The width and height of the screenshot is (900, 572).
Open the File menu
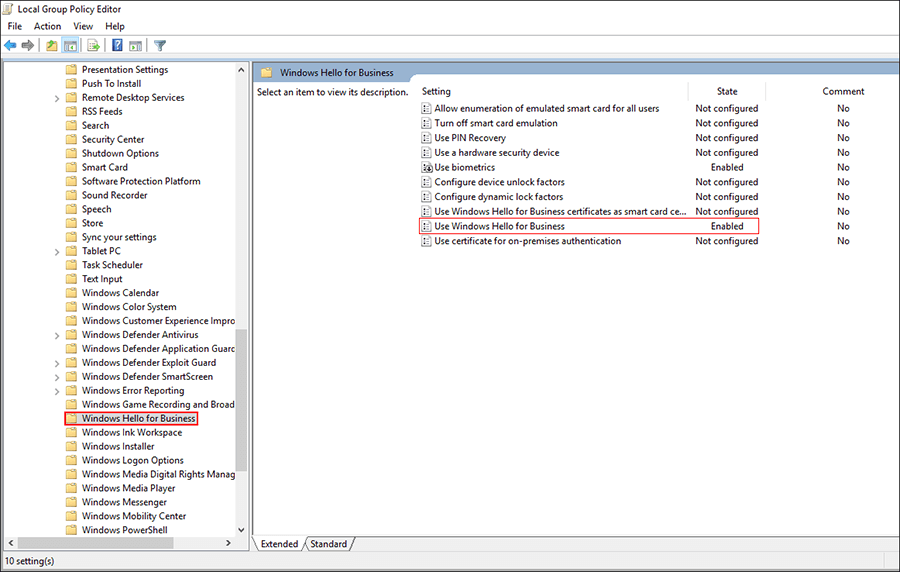pyautogui.click(x=15, y=26)
